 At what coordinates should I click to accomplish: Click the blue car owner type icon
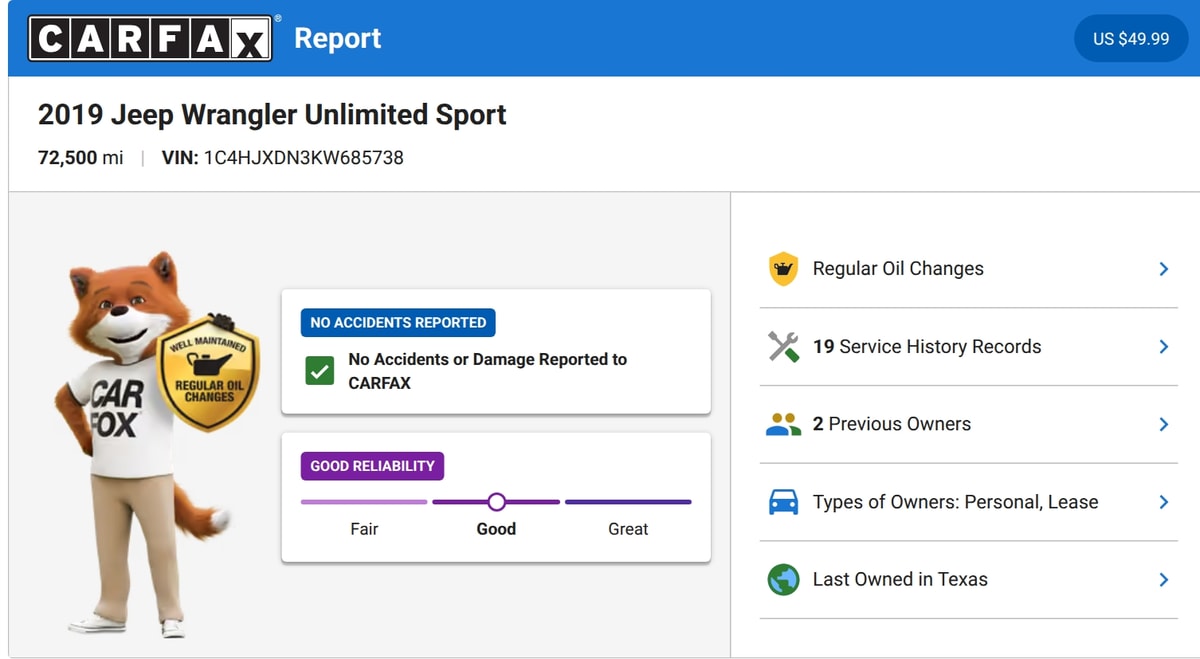click(783, 502)
